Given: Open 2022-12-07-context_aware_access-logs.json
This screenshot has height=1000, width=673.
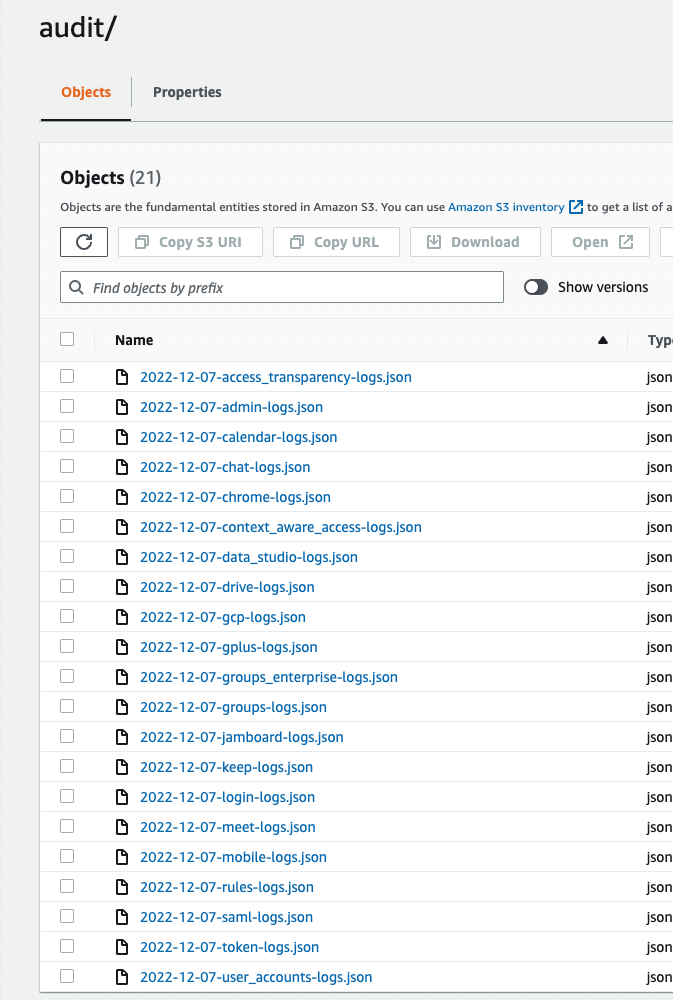Looking at the screenshot, I should click(281, 527).
